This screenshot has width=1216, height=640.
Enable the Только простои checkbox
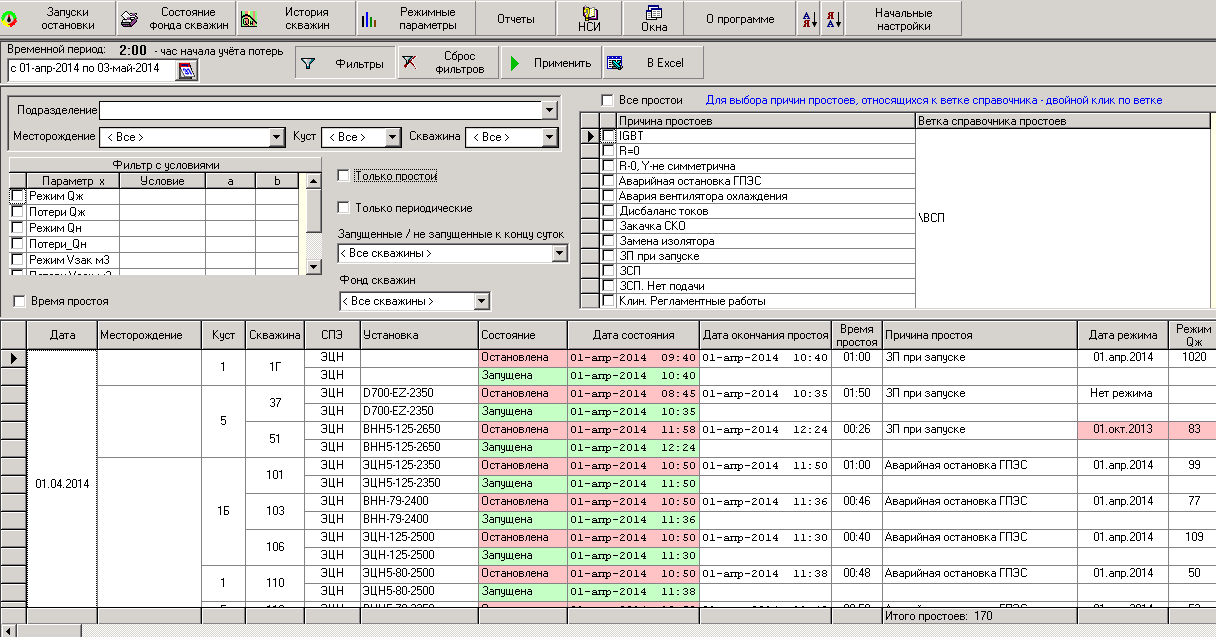point(344,176)
